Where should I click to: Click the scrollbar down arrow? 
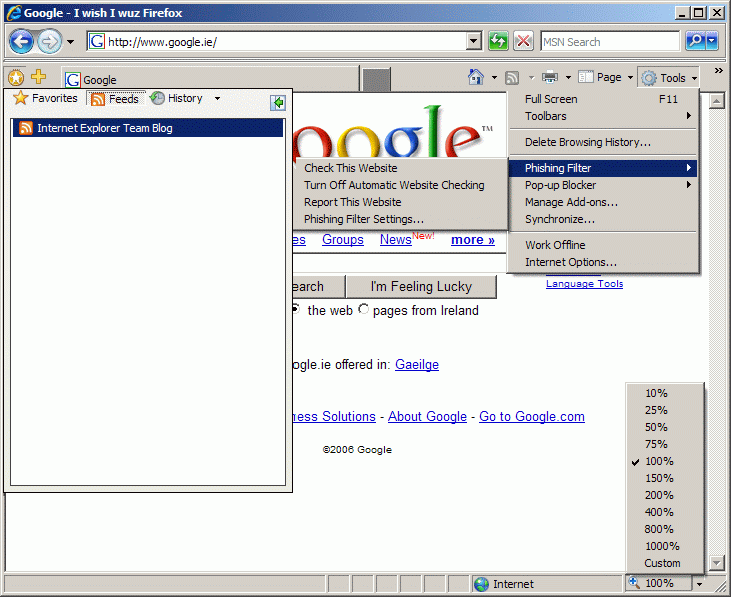(x=717, y=563)
